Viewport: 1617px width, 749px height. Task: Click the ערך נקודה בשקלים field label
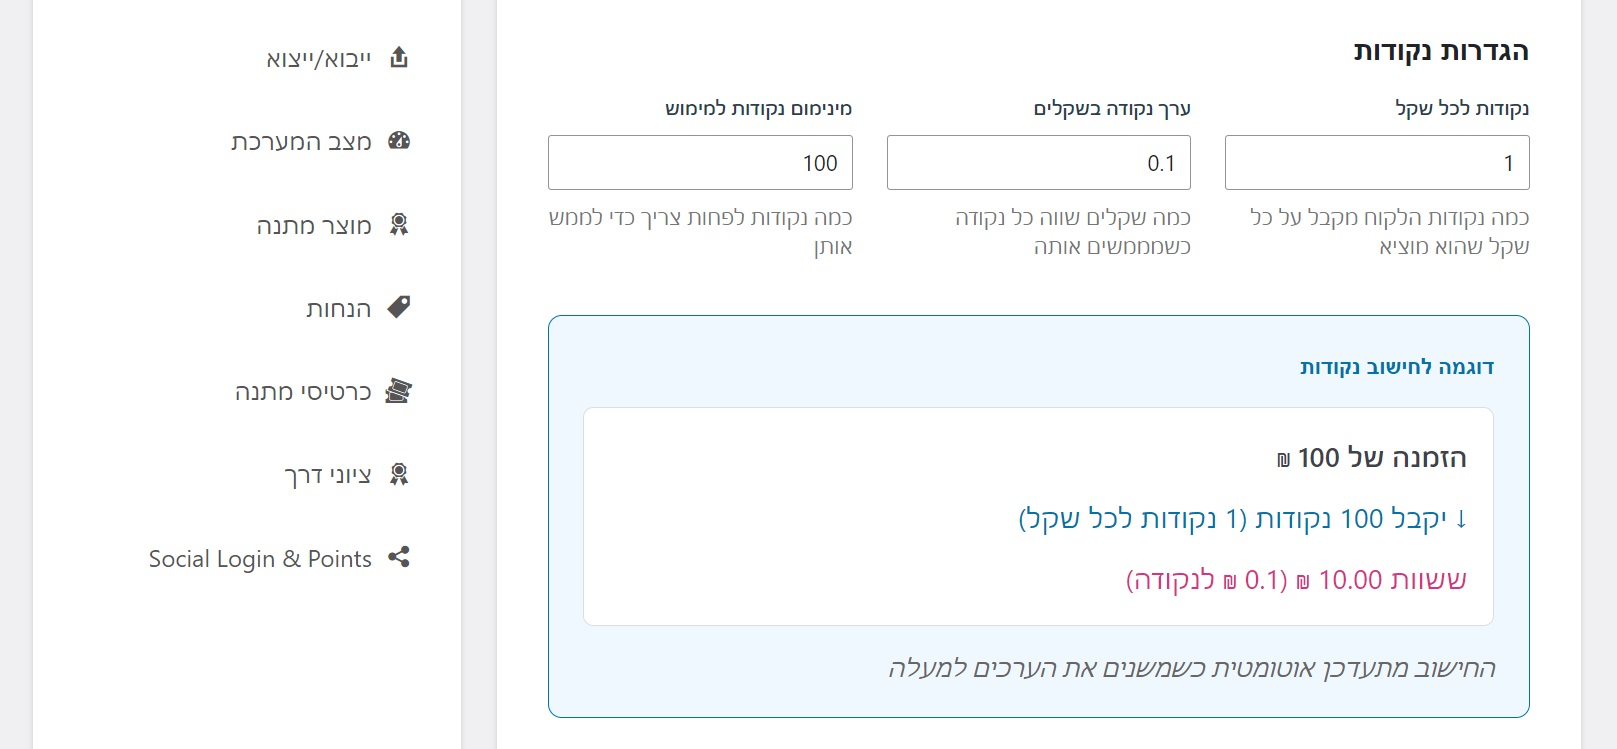[1112, 108]
